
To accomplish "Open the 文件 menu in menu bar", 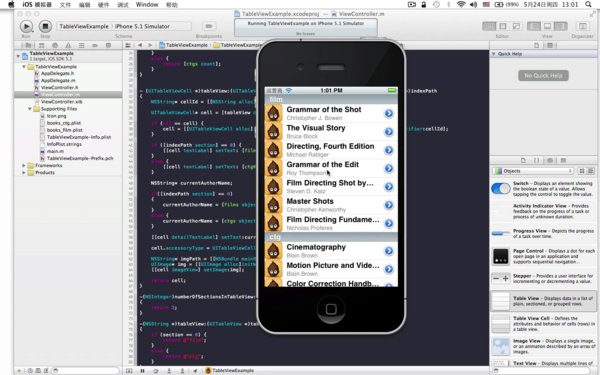I will pos(65,5).
